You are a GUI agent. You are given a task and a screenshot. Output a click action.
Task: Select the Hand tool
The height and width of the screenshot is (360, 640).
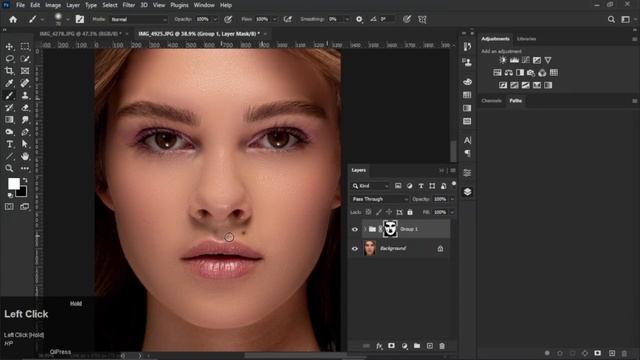(x=25, y=156)
